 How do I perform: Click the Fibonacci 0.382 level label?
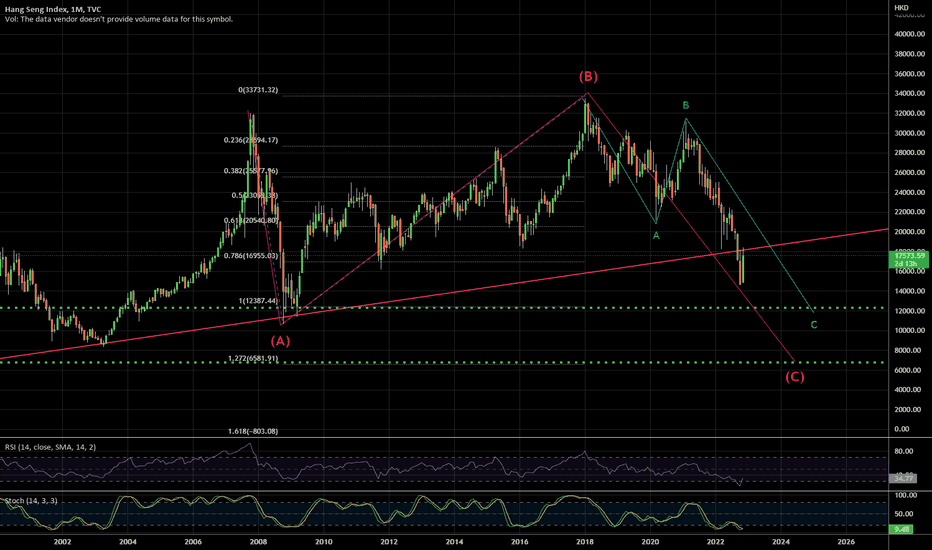(250, 171)
